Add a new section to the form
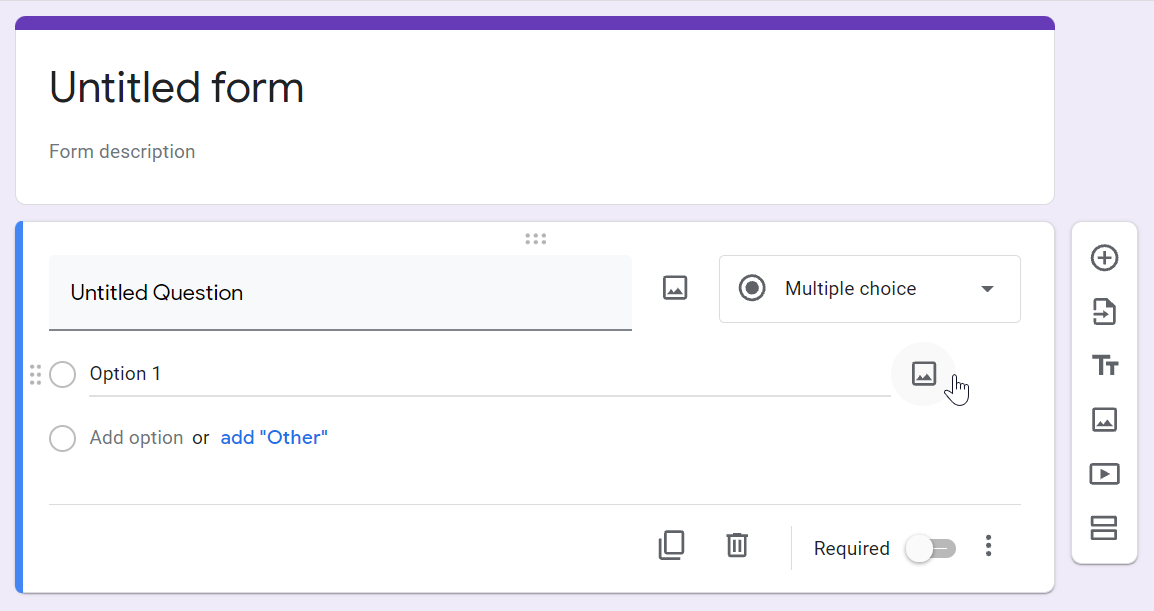This screenshot has width=1154, height=611. click(1104, 529)
